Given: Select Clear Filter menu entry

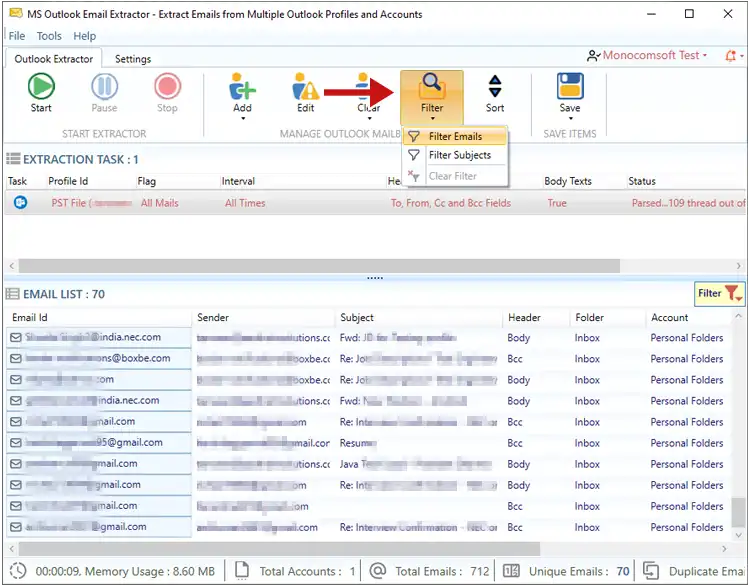Looking at the screenshot, I should (x=455, y=176).
